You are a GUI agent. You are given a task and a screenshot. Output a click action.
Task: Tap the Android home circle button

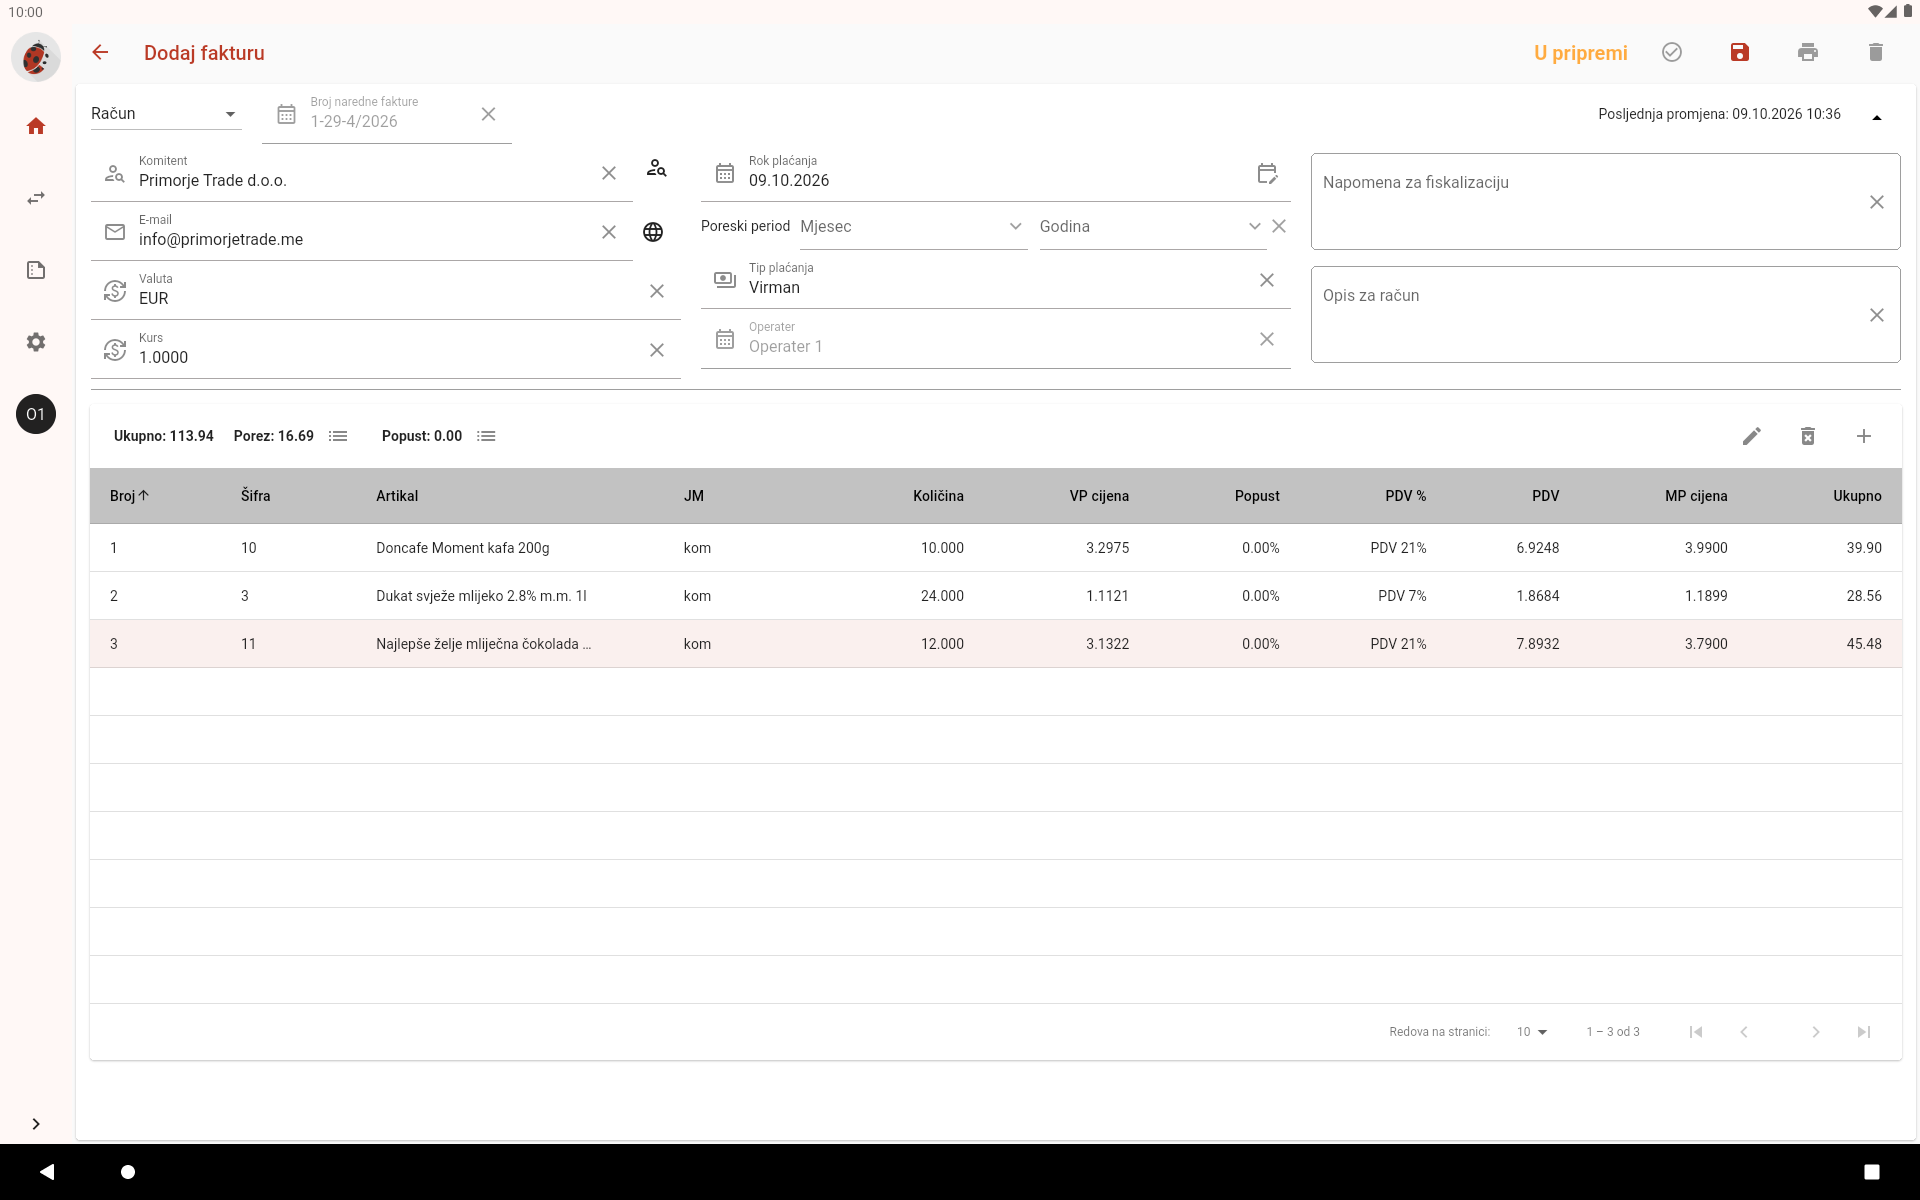click(x=128, y=1171)
